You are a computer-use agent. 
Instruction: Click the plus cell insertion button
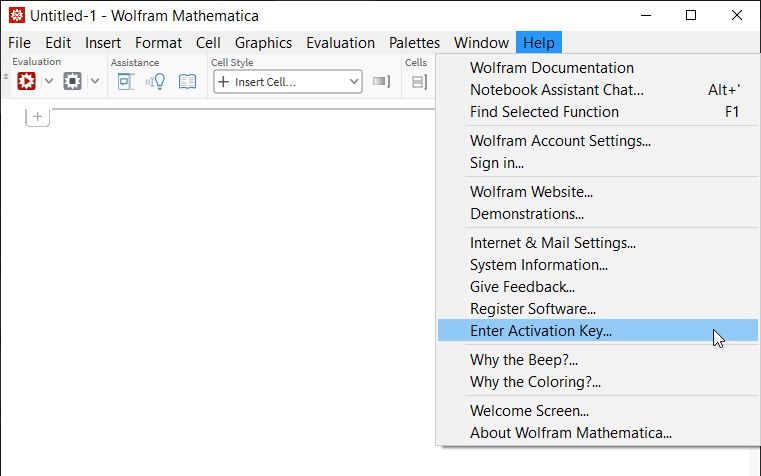click(x=37, y=116)
